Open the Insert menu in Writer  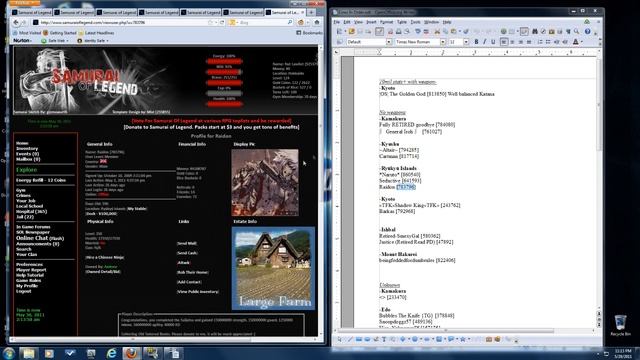371,22
